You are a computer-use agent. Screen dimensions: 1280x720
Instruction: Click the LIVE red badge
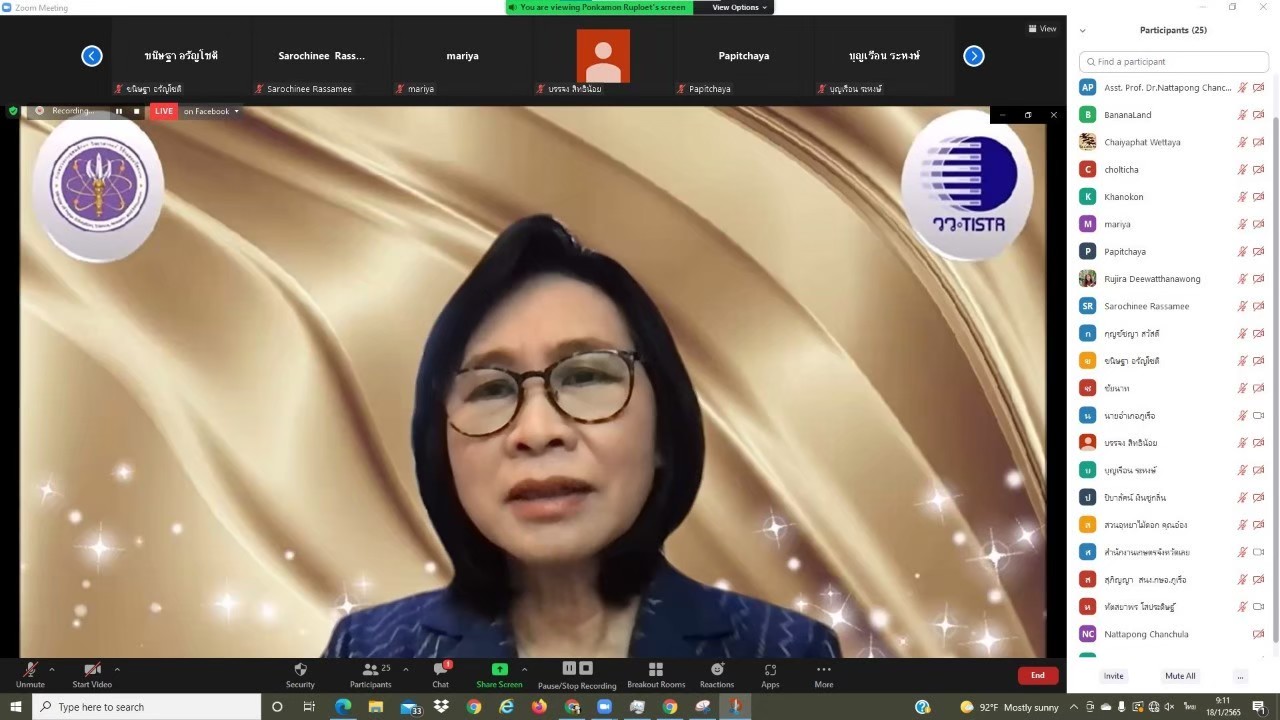point(164,111)
